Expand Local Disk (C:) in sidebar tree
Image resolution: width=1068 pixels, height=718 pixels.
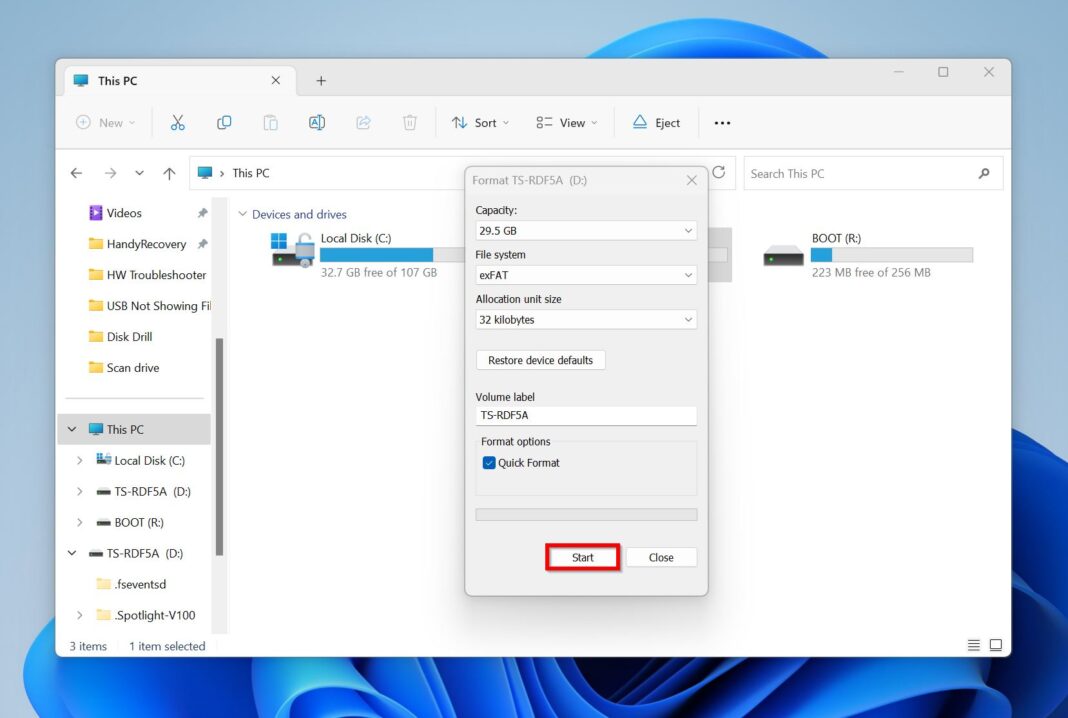80,461
